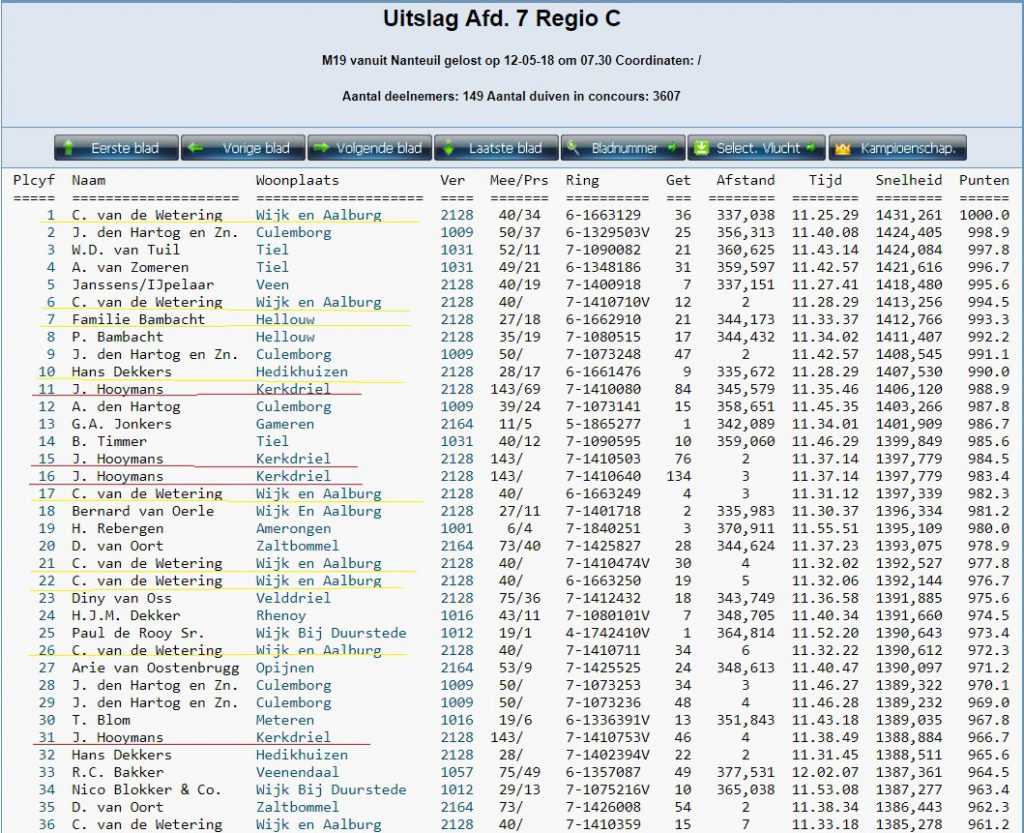Click placement number 25 of Paul de Rooy Sr.
This screenshot has height=833, width=1024.
click(47, 633)
